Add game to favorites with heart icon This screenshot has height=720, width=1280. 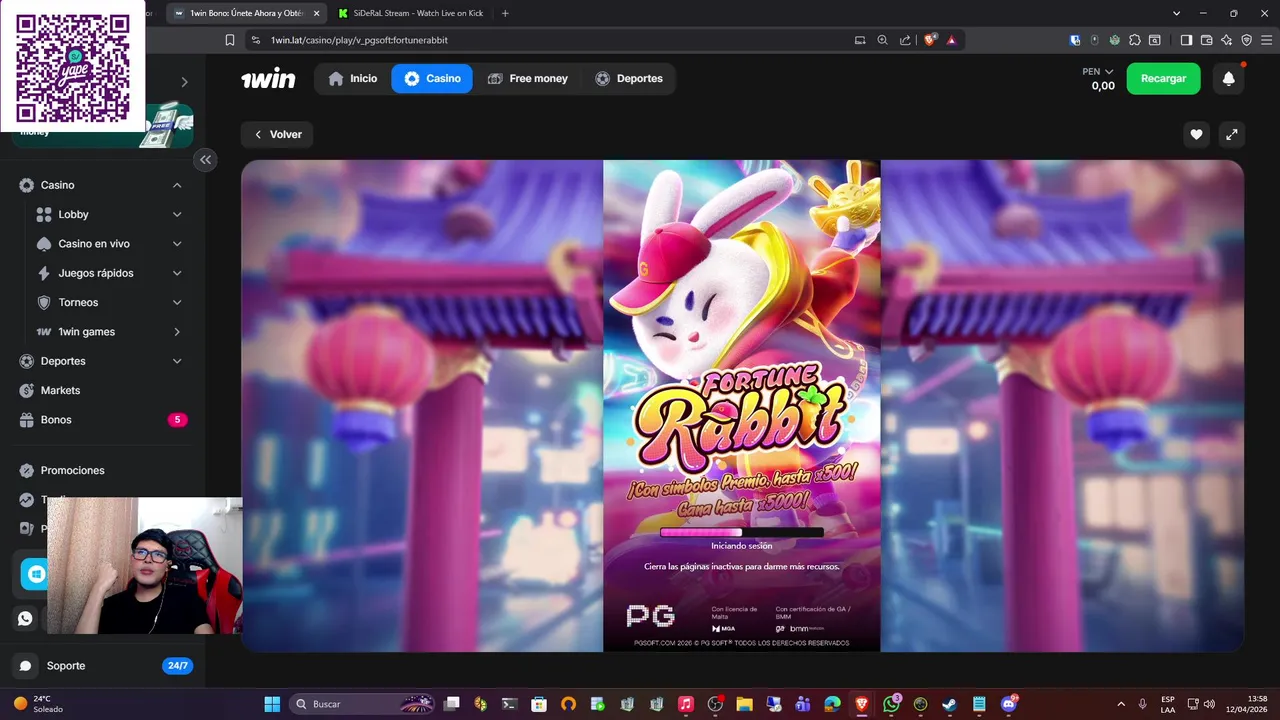tap(1196, 134)
